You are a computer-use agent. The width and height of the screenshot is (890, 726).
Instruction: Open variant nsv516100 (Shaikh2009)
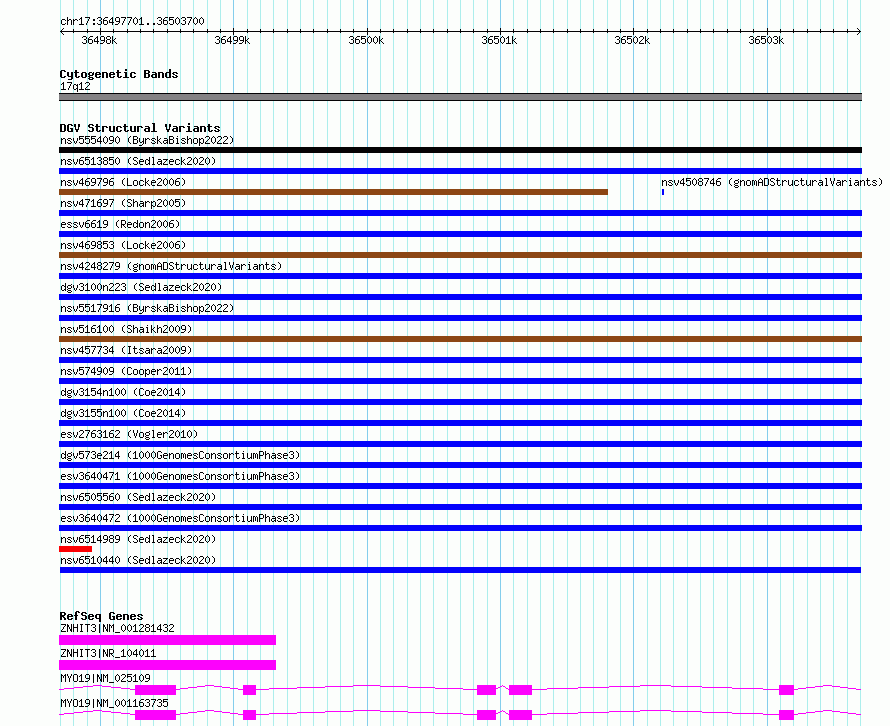[x=126, y=329]
